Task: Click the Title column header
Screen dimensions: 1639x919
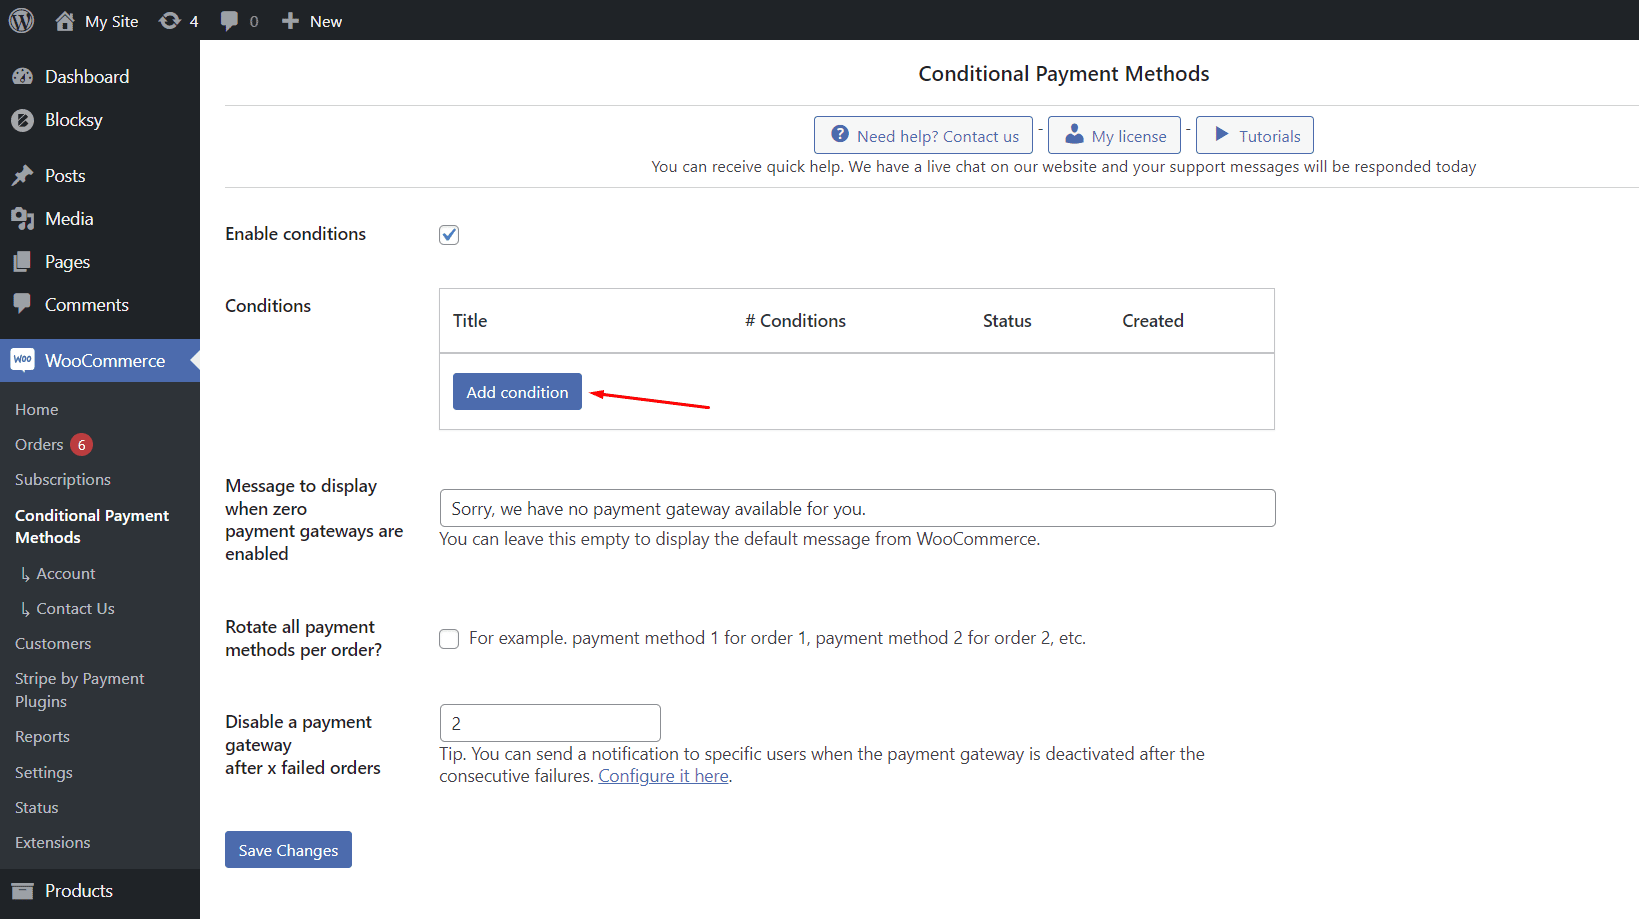Action: [x=470, y=321]
